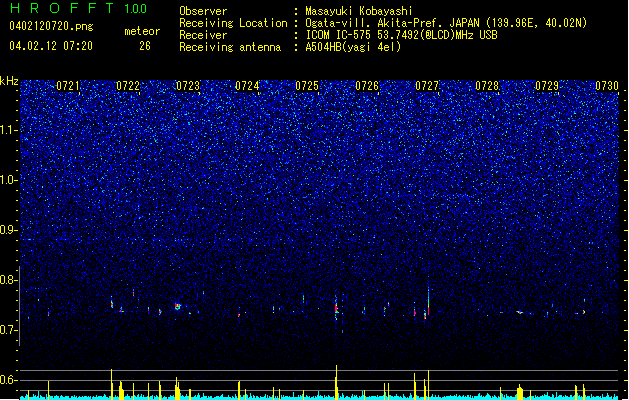Click the 0721 time marker

point(68,86)
